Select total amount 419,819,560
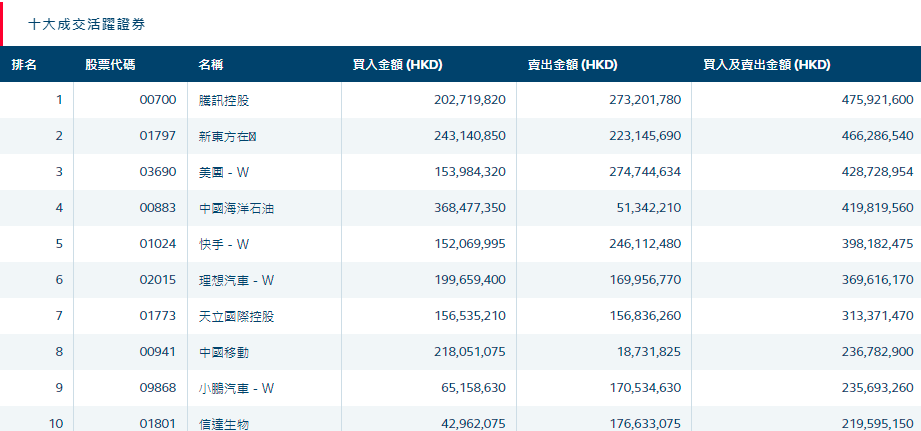This screenshot has height=431, width=921. click(878, 208)
